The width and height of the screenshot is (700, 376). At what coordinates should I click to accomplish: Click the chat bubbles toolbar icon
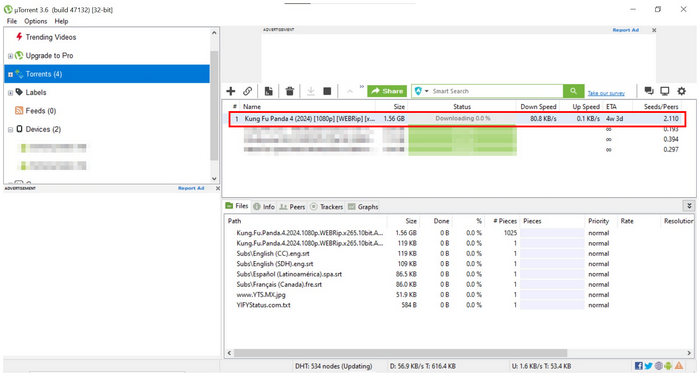click(x=649, y=91)
